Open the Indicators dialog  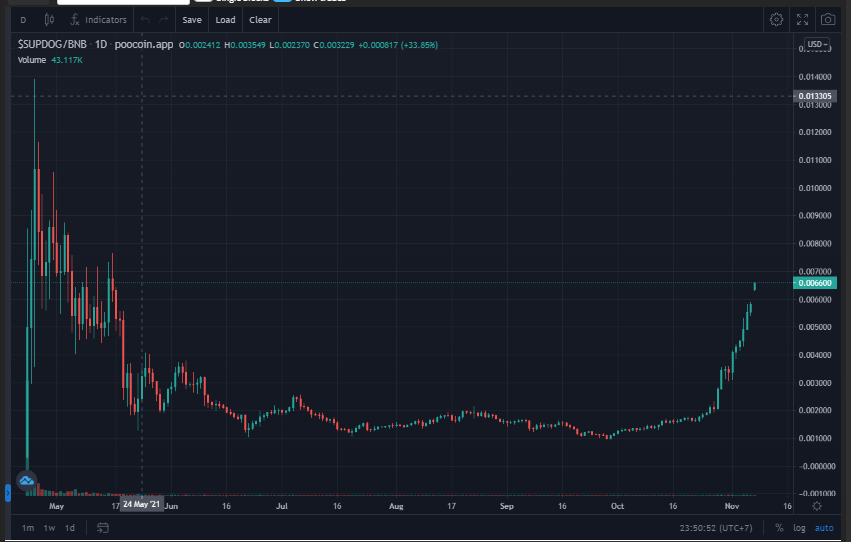click(x=98, y=20)
